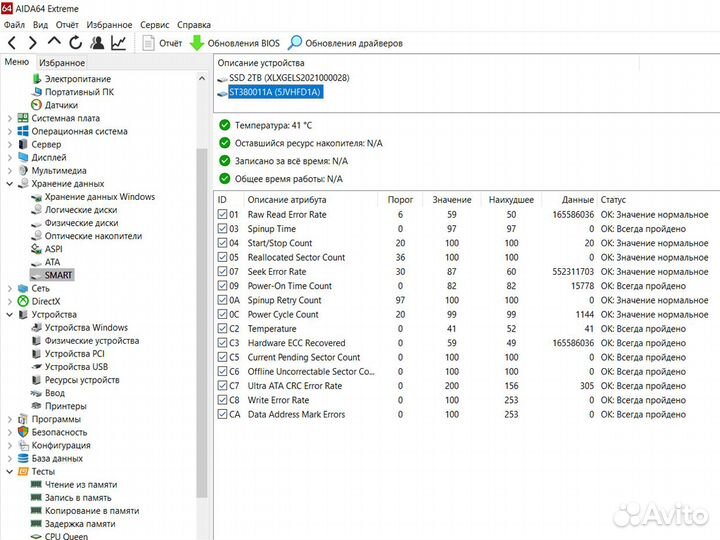
Task: Toggle the Temperature attribute checkbox
Action: click(222, 328)
